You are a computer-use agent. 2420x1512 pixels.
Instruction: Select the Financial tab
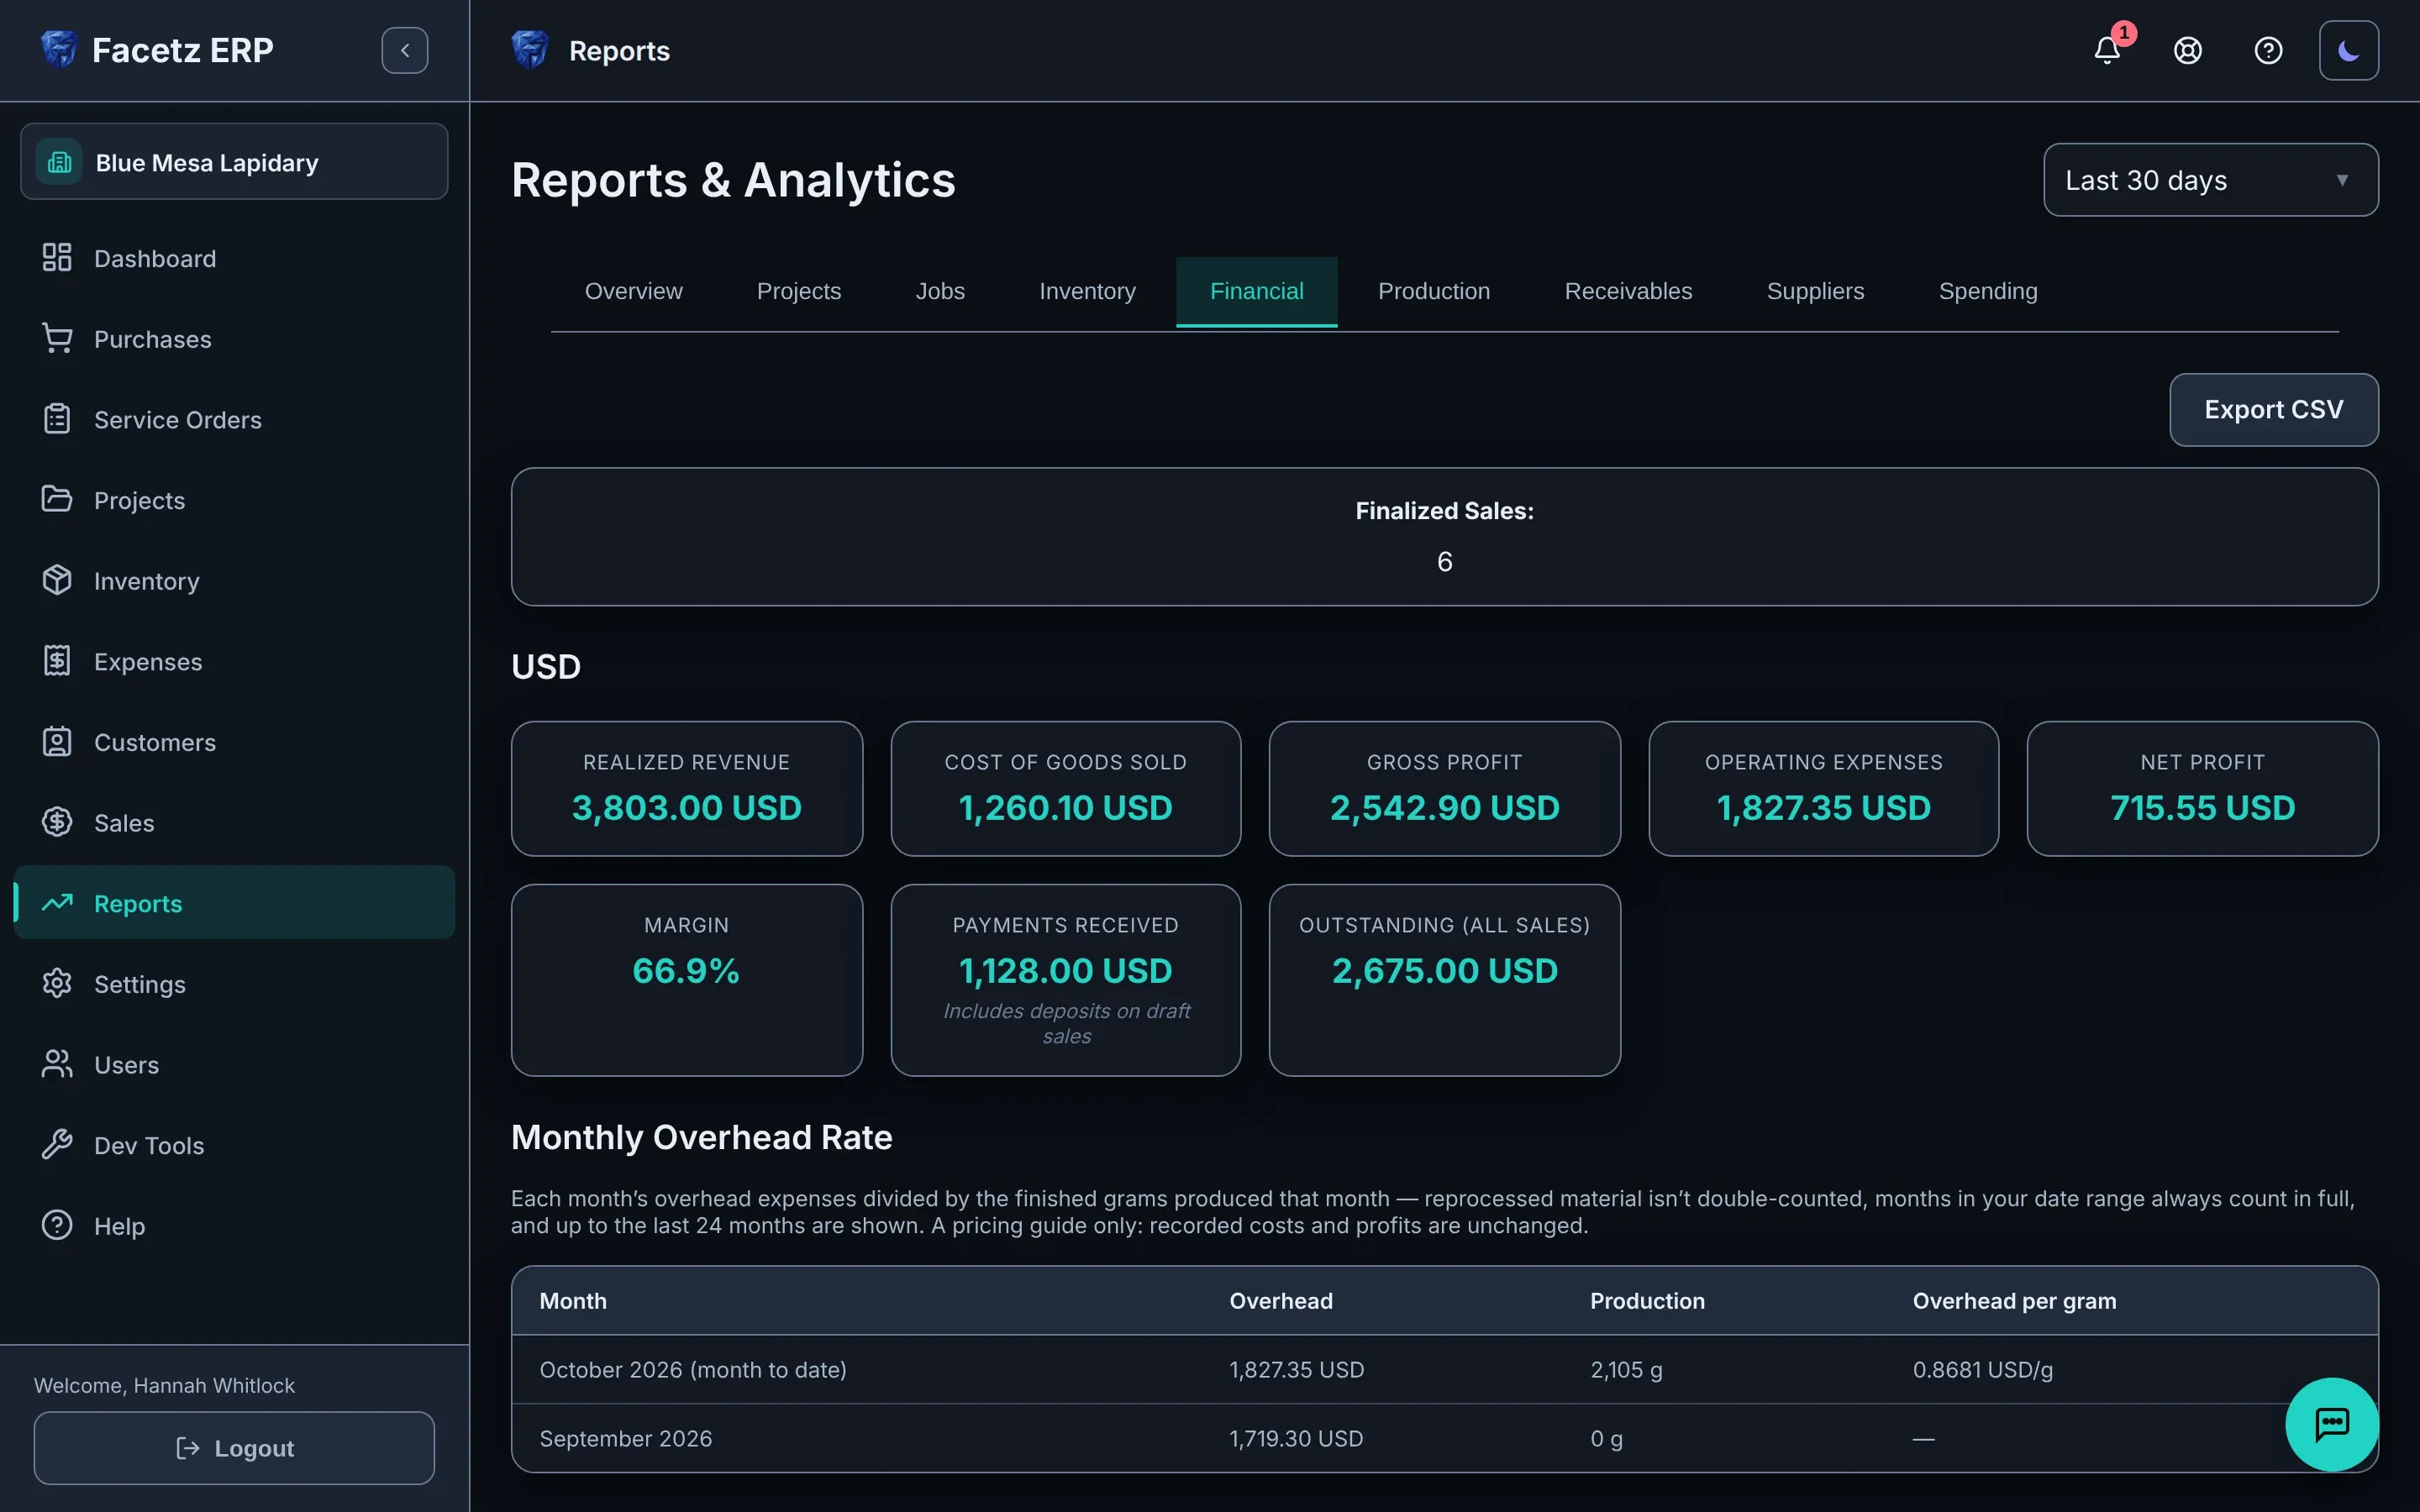[1256, 291]
